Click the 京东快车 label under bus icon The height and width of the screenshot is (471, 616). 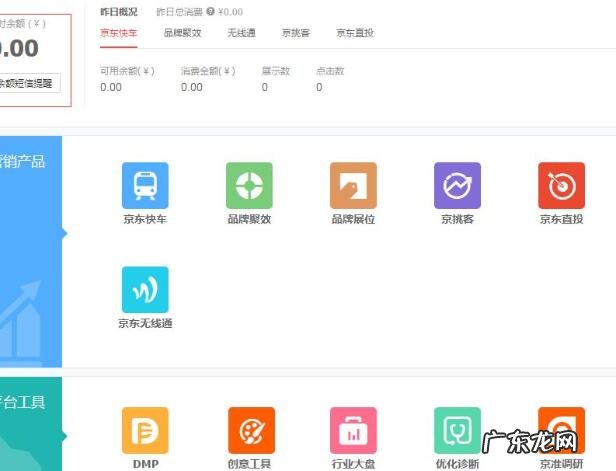(x=145, y=219)
